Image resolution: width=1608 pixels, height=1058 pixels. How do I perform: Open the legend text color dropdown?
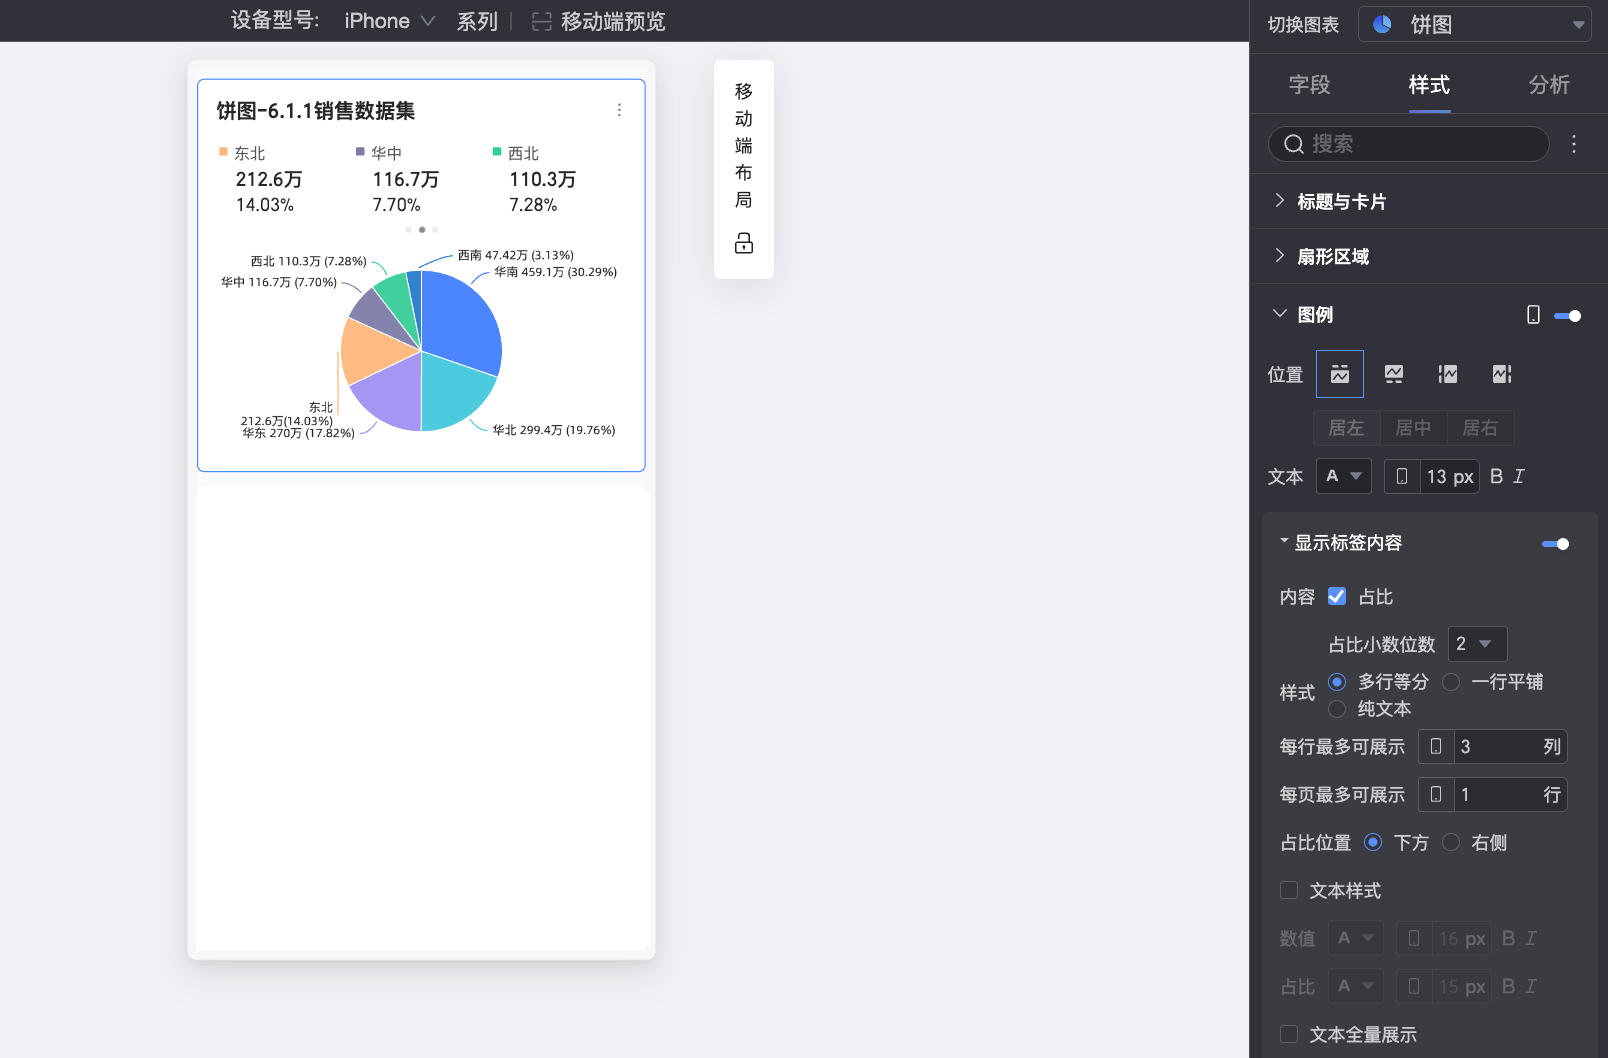pyautogui.click(x=1343, y=476)
